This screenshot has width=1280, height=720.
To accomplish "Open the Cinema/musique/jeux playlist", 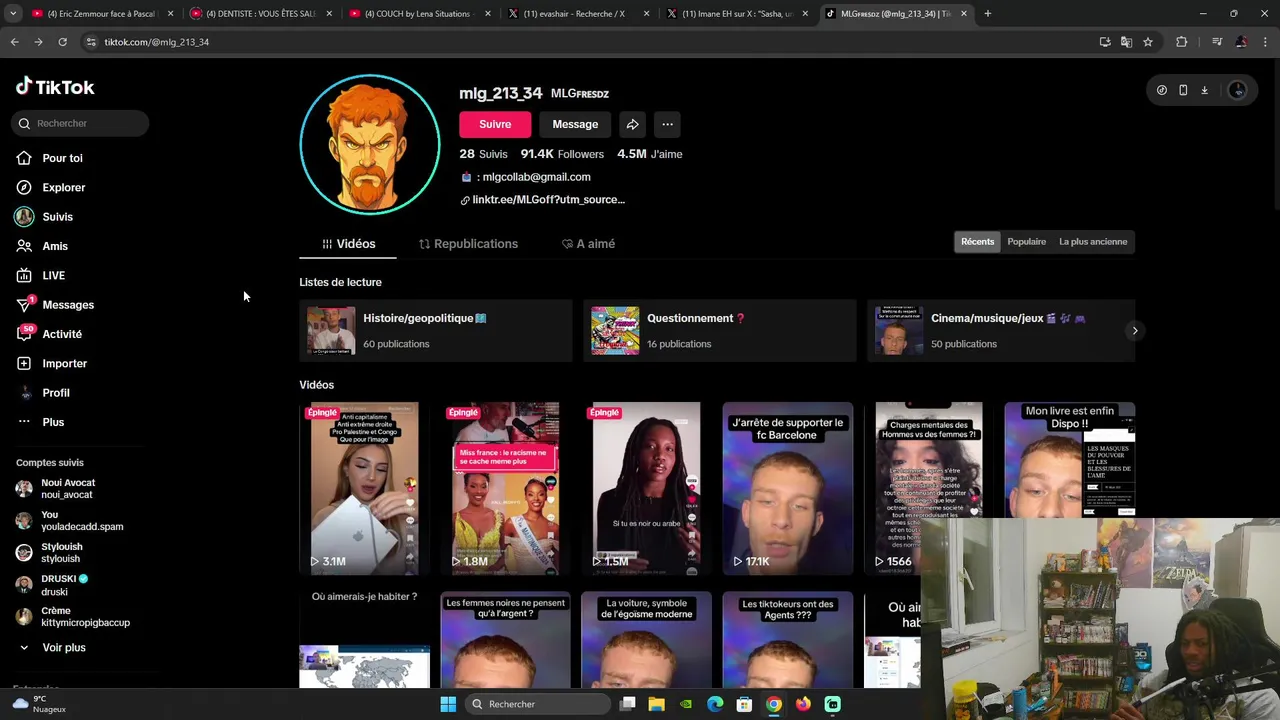I will [1001, 330].
